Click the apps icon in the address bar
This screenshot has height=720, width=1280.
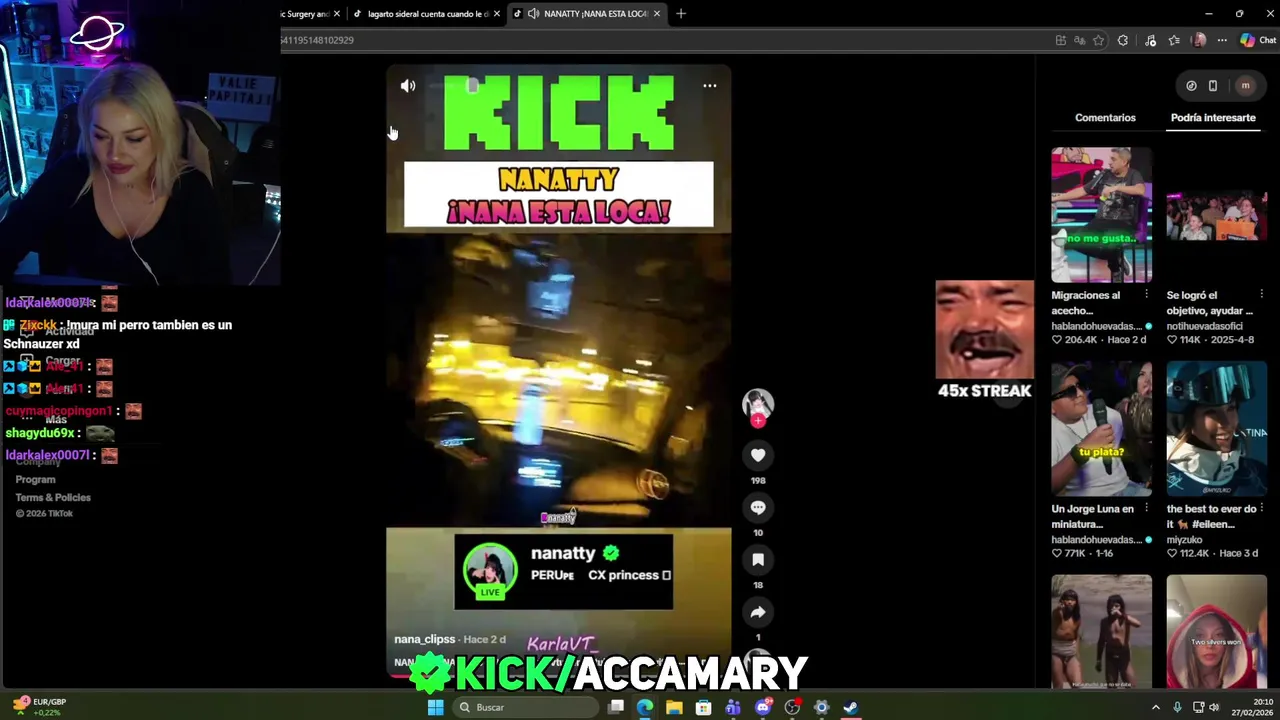[x=1060, y=40]
